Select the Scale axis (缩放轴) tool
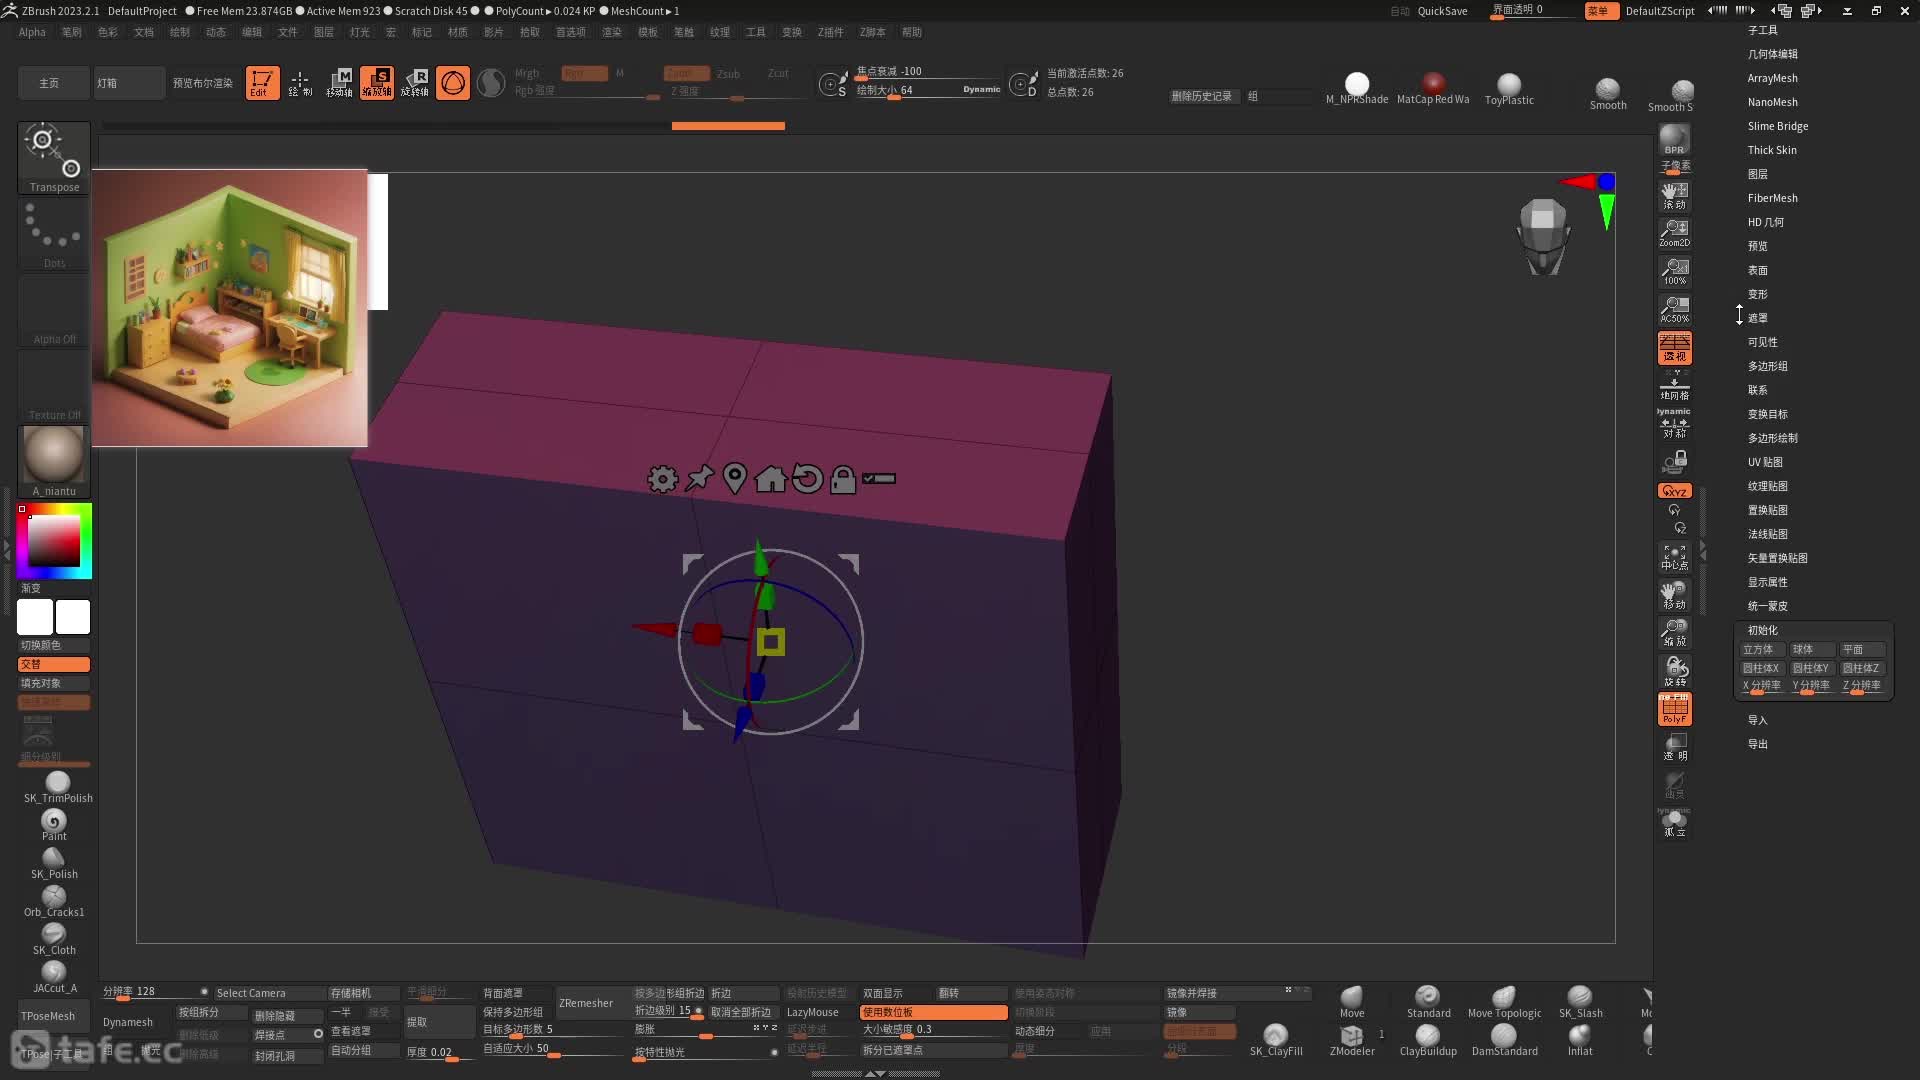 377,83
